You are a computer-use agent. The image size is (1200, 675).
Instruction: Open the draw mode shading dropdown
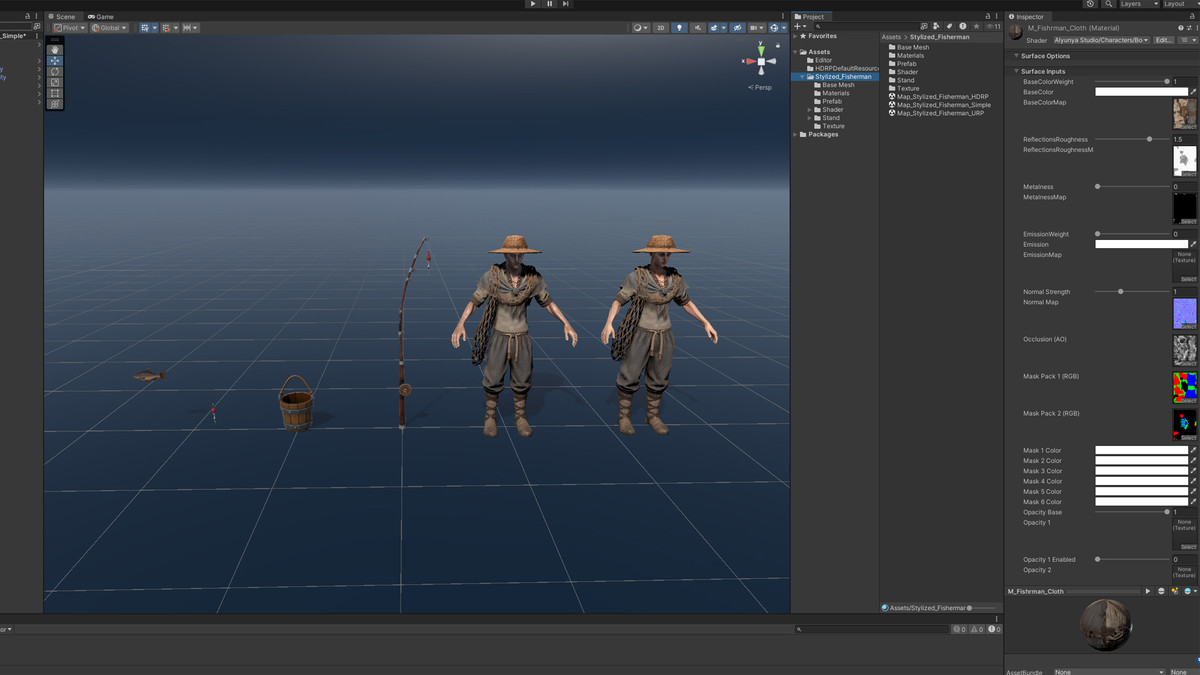640,28
